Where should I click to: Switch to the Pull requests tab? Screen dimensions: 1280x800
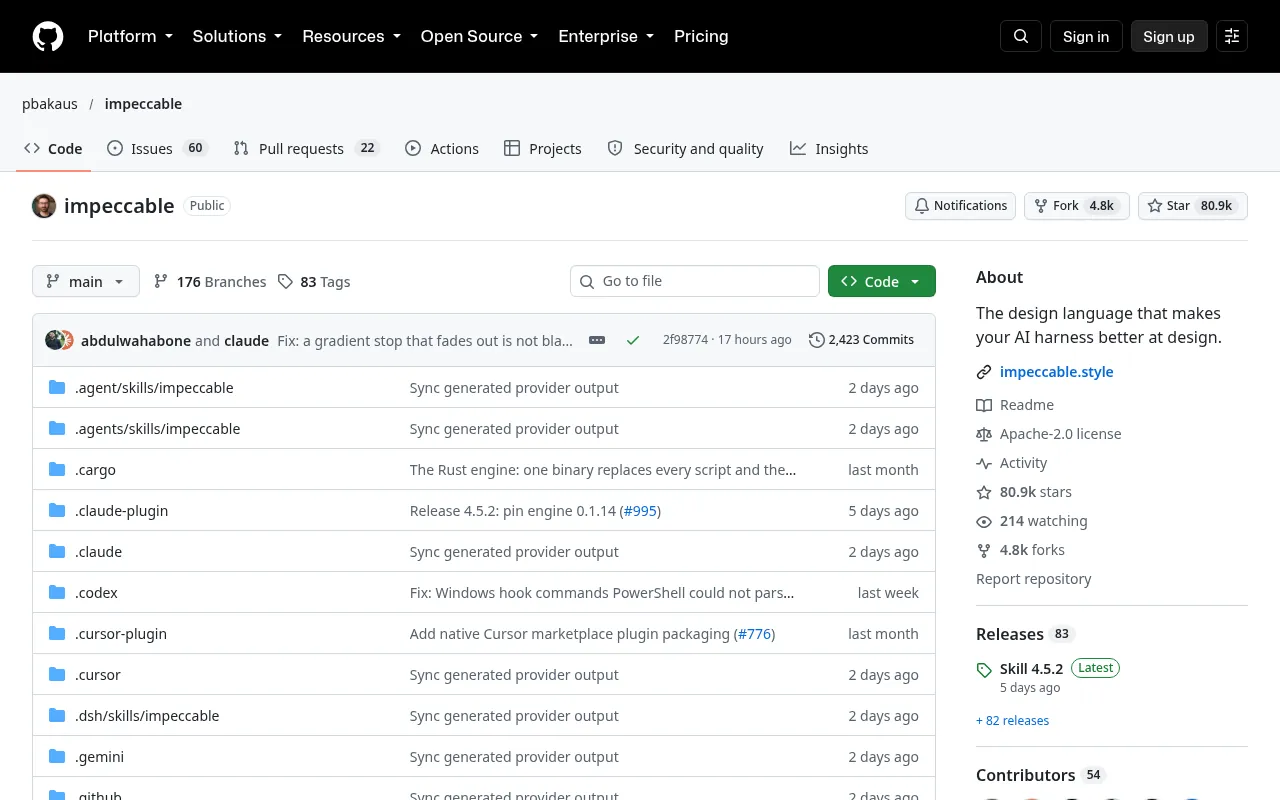coord(306,148)
